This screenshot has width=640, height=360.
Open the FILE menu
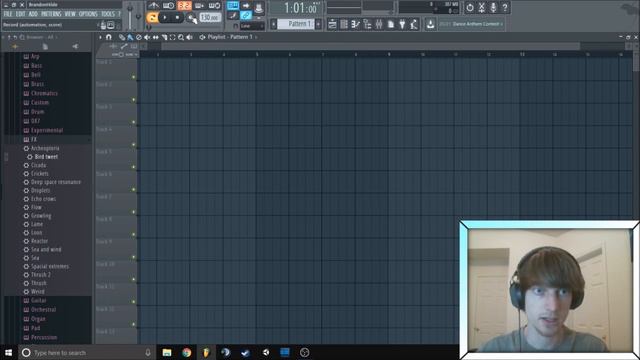click(x=8, y=14)
